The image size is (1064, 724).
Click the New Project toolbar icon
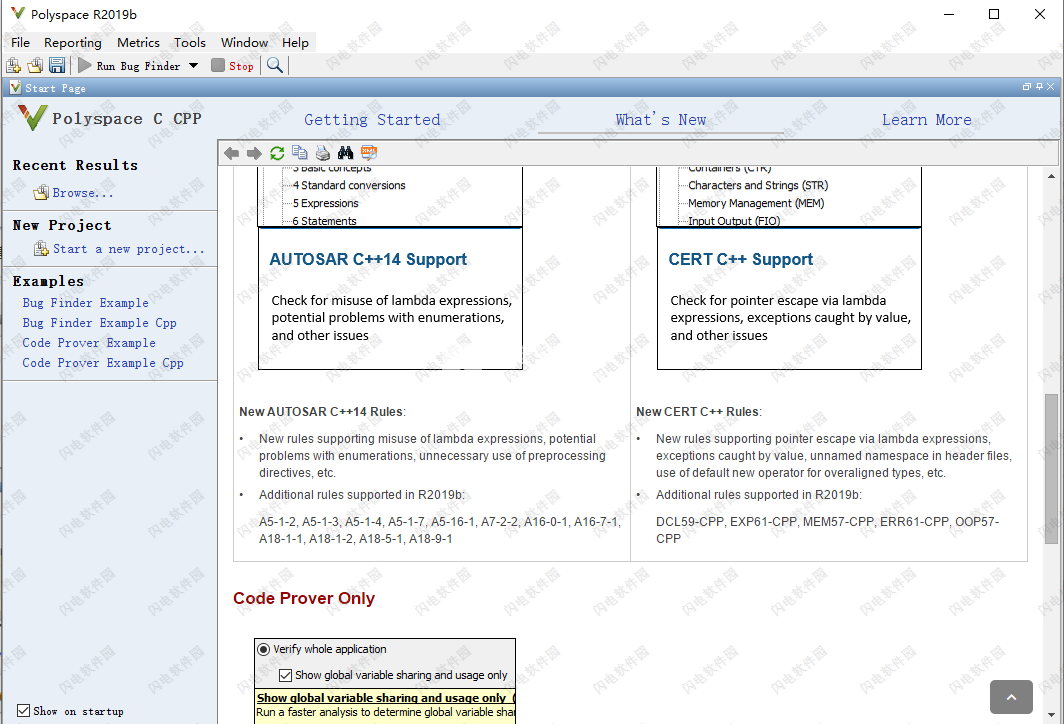coord(13,65)
